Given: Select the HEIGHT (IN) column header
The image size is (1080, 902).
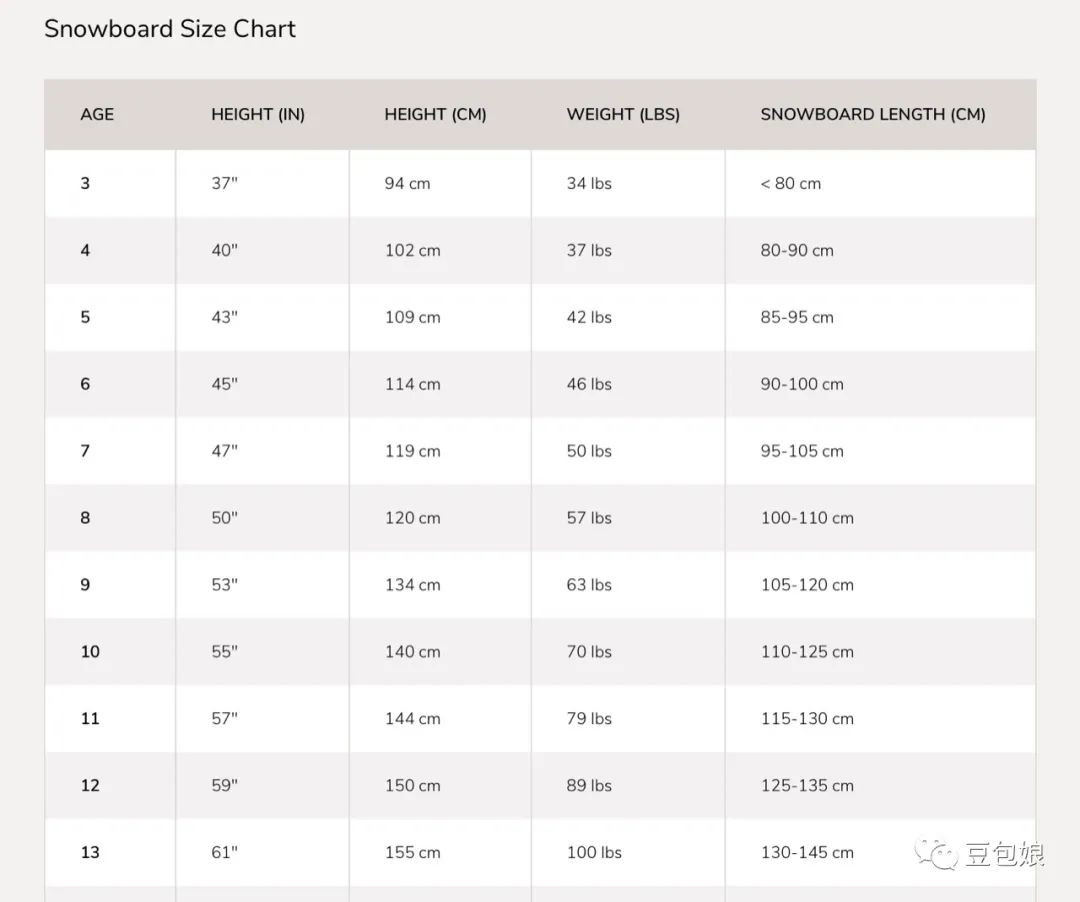Looking at the screenshot, I should click(x=258, y=114).
